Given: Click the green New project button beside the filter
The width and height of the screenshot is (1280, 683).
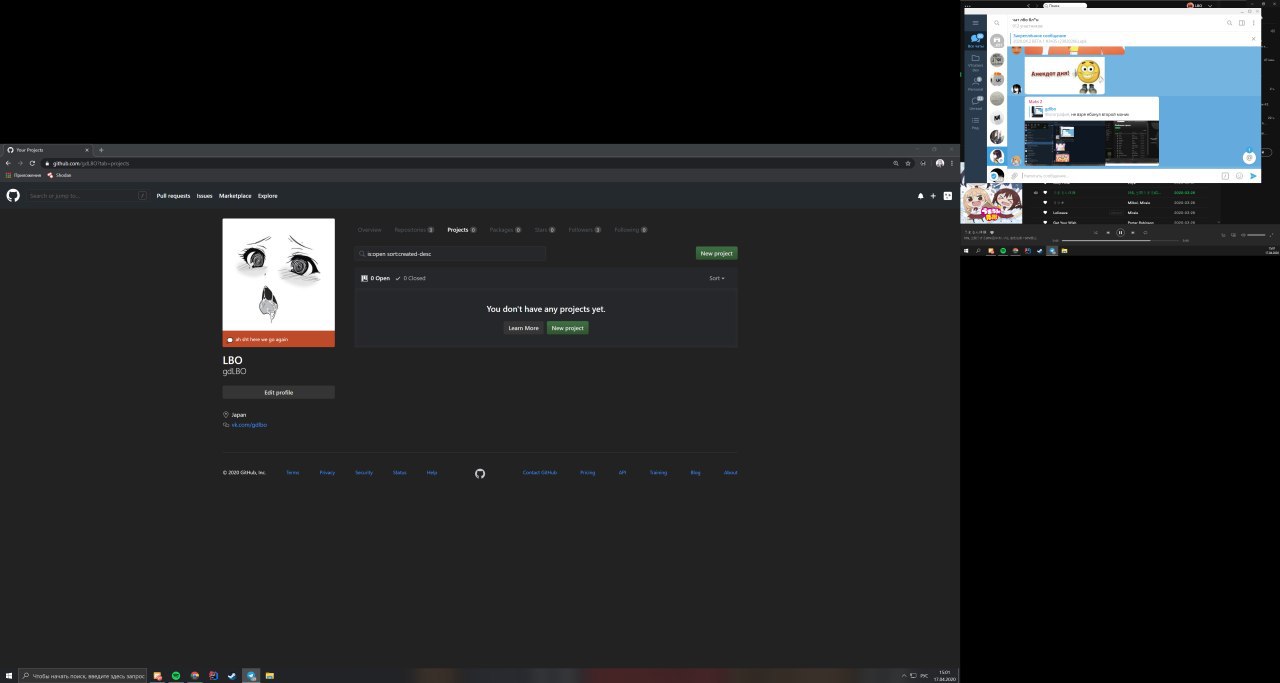Looking at the screenshot, I should (x=716, y=254).
